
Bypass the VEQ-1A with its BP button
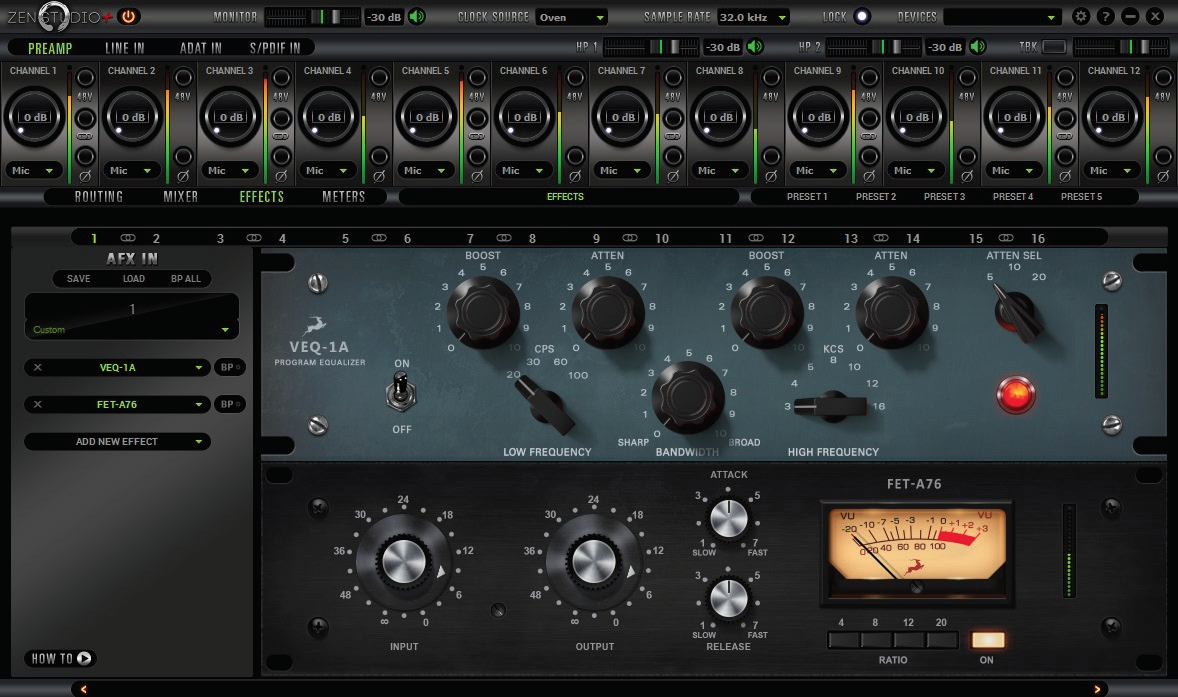pyautogui.click(x=229, y=367)
